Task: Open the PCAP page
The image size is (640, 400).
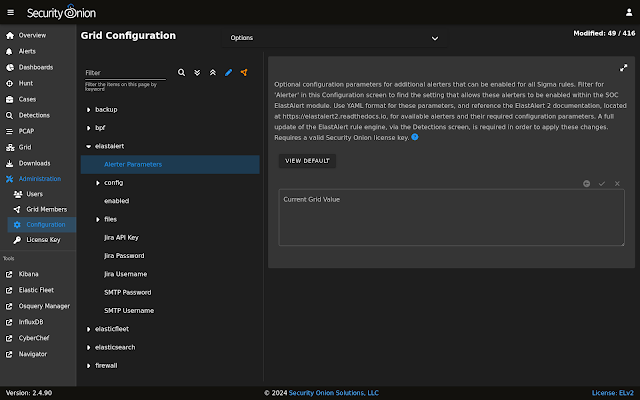Action: tap(38, 131)
